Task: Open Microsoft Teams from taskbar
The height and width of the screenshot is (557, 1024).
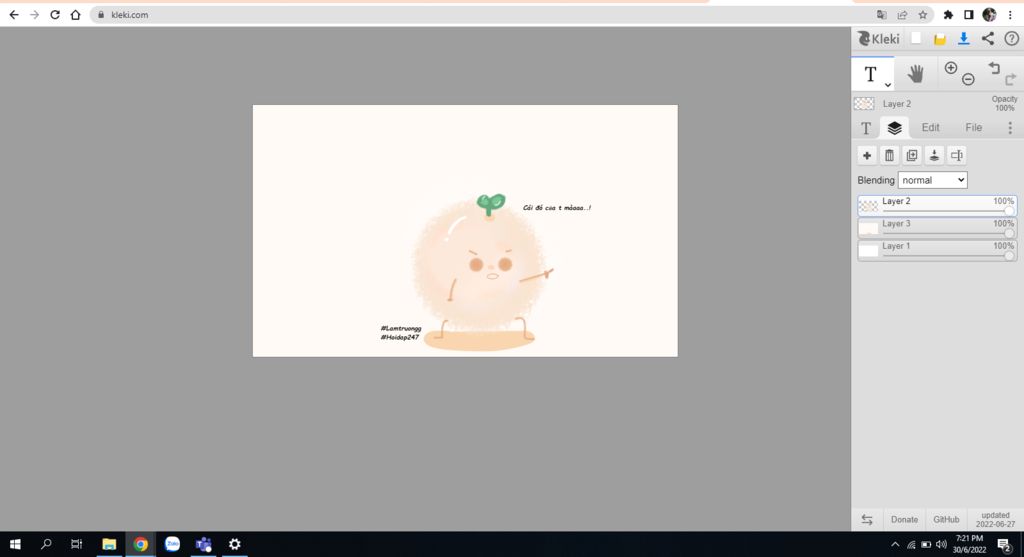Action: [204, 544]
